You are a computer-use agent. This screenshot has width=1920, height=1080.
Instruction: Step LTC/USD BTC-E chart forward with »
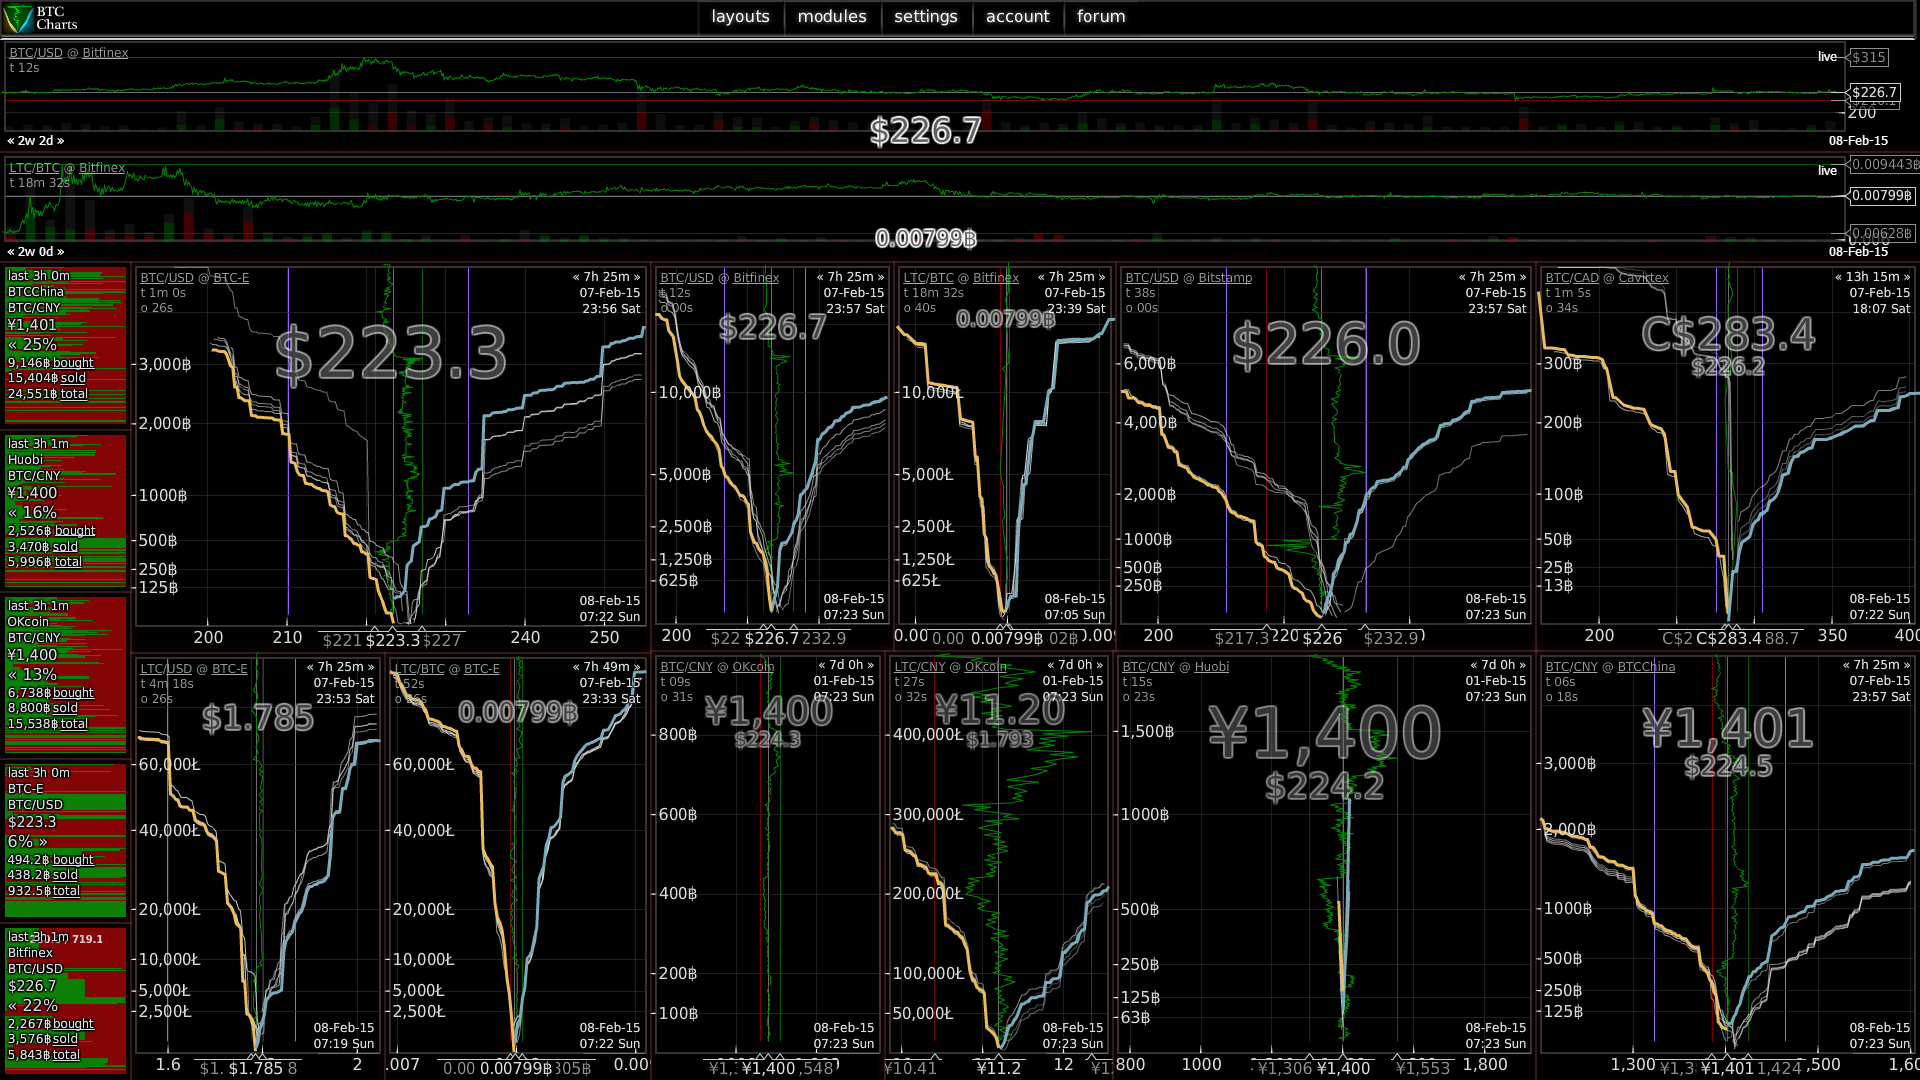pyautogui.click(x=370, y=667)
